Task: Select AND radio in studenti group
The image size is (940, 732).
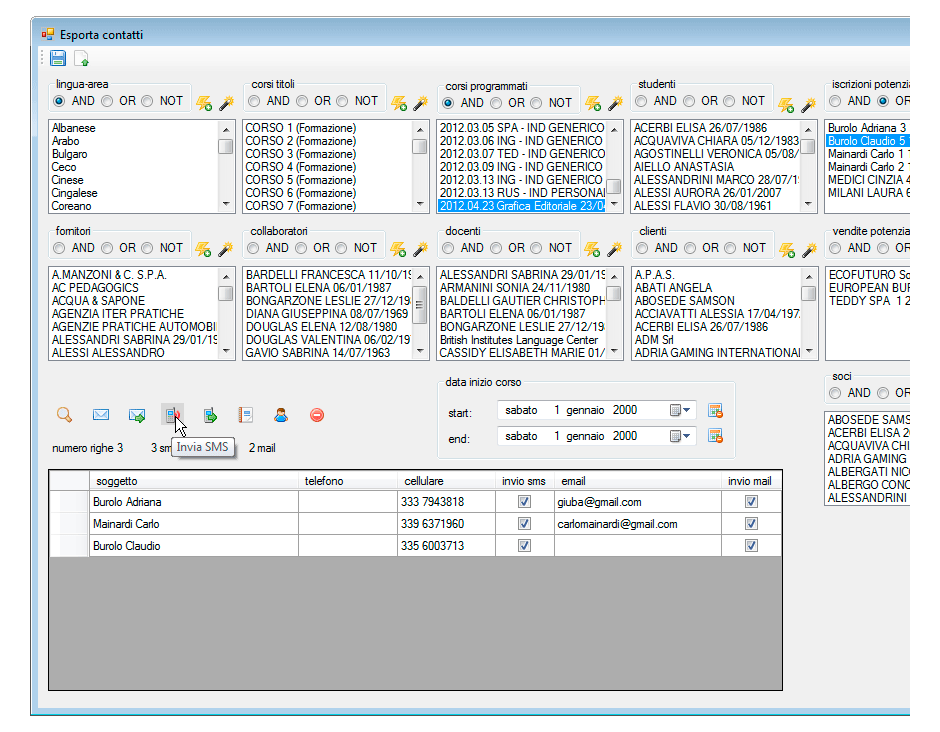Action: point(641,101)
